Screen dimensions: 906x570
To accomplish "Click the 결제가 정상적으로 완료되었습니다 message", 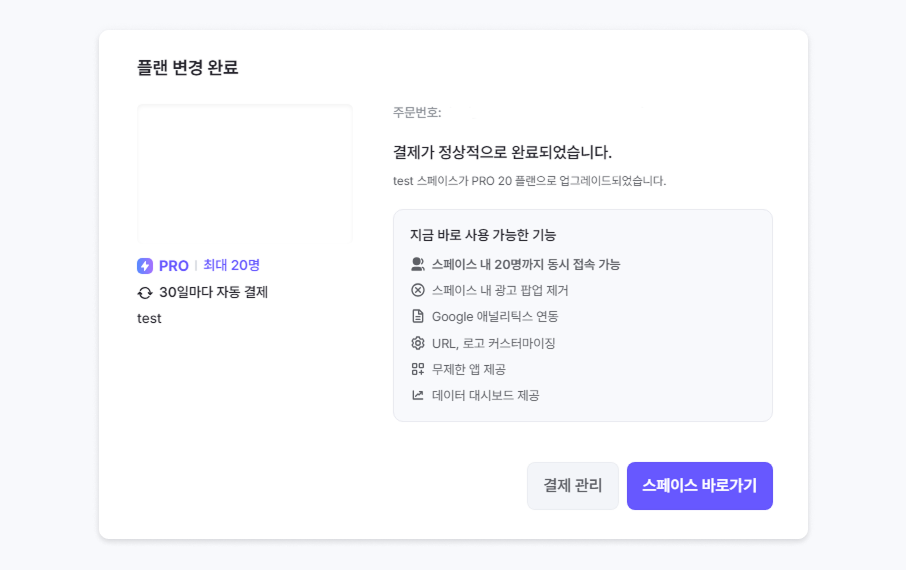I will tap(502, 152).
